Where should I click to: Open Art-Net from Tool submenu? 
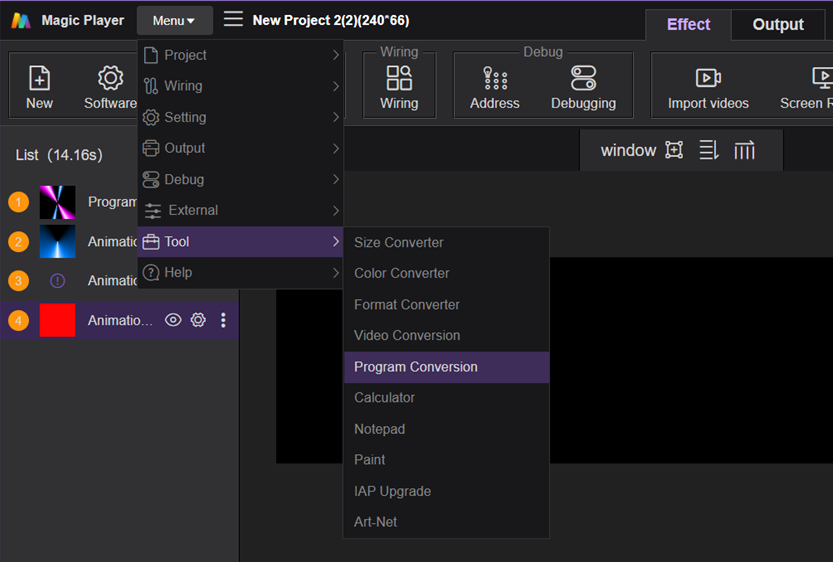446,522
